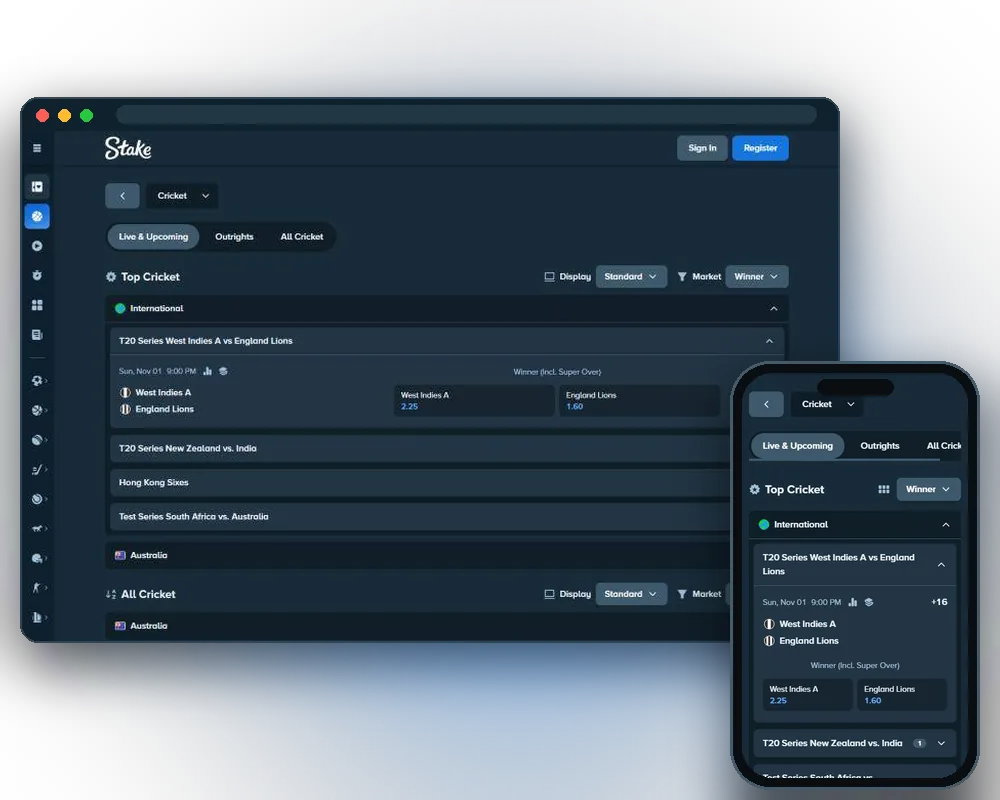Select the football helmet sport icon
Screen dimensions: 1000x800
click(x=37, y=558)
